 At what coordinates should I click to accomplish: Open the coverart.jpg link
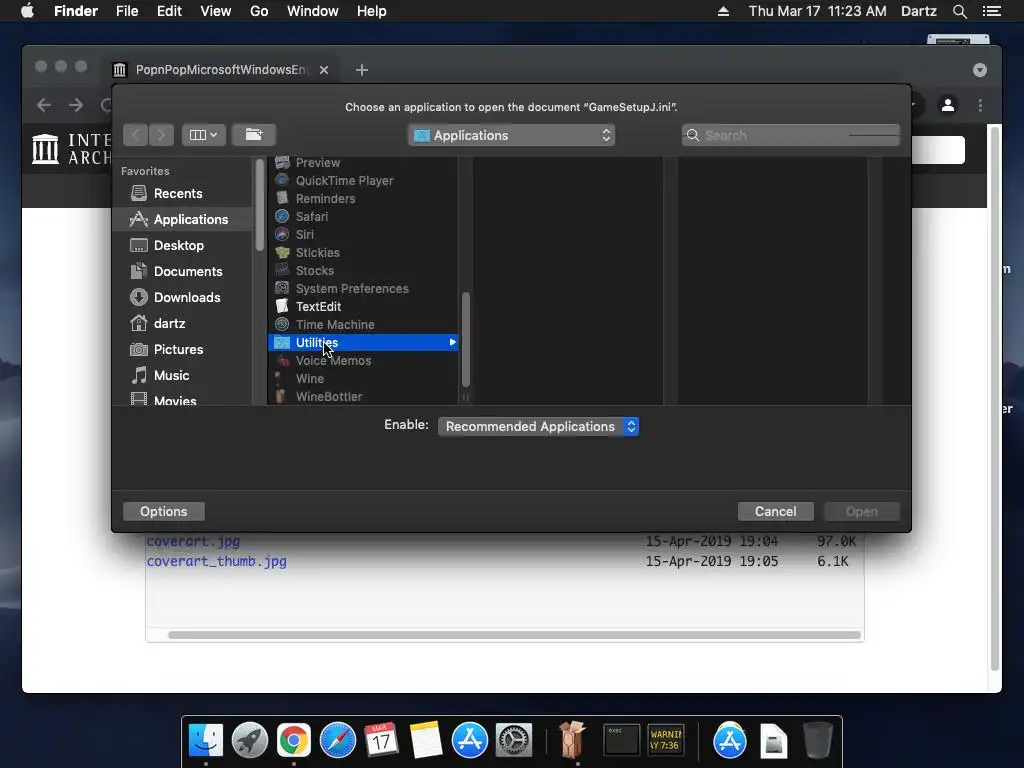coord(193,541)
